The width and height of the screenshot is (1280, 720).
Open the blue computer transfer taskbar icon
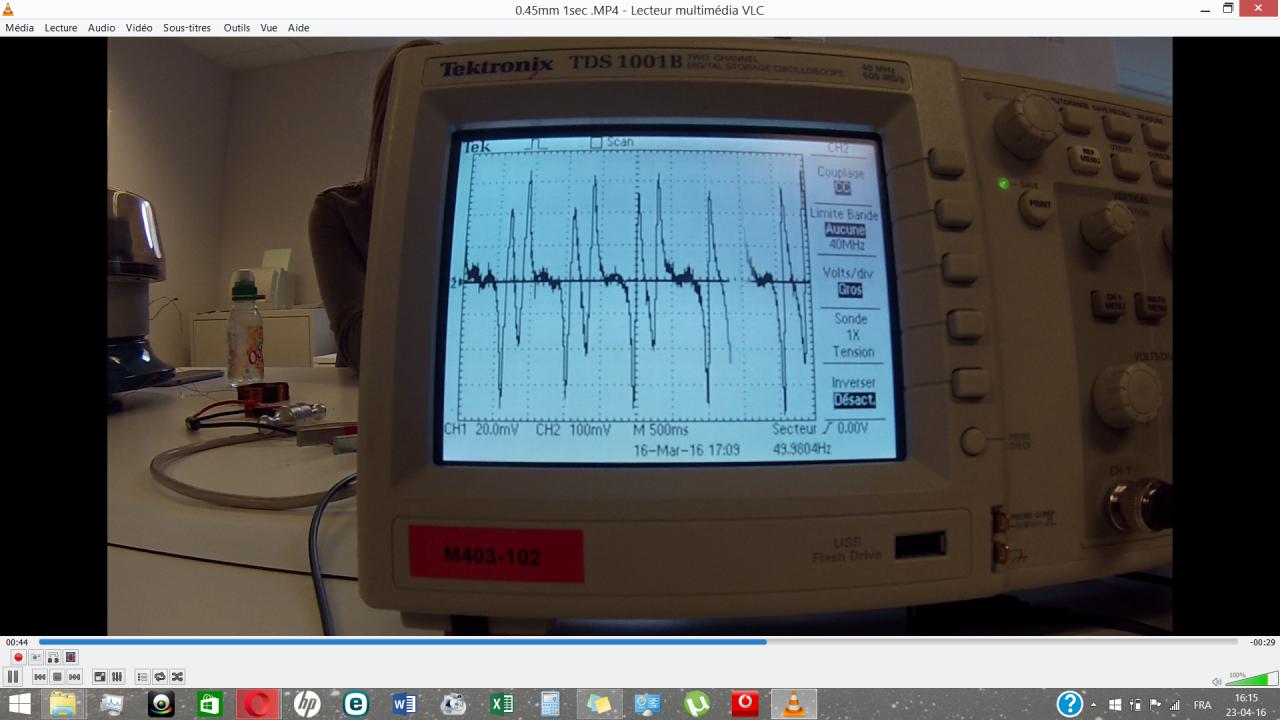click(648, 704)
